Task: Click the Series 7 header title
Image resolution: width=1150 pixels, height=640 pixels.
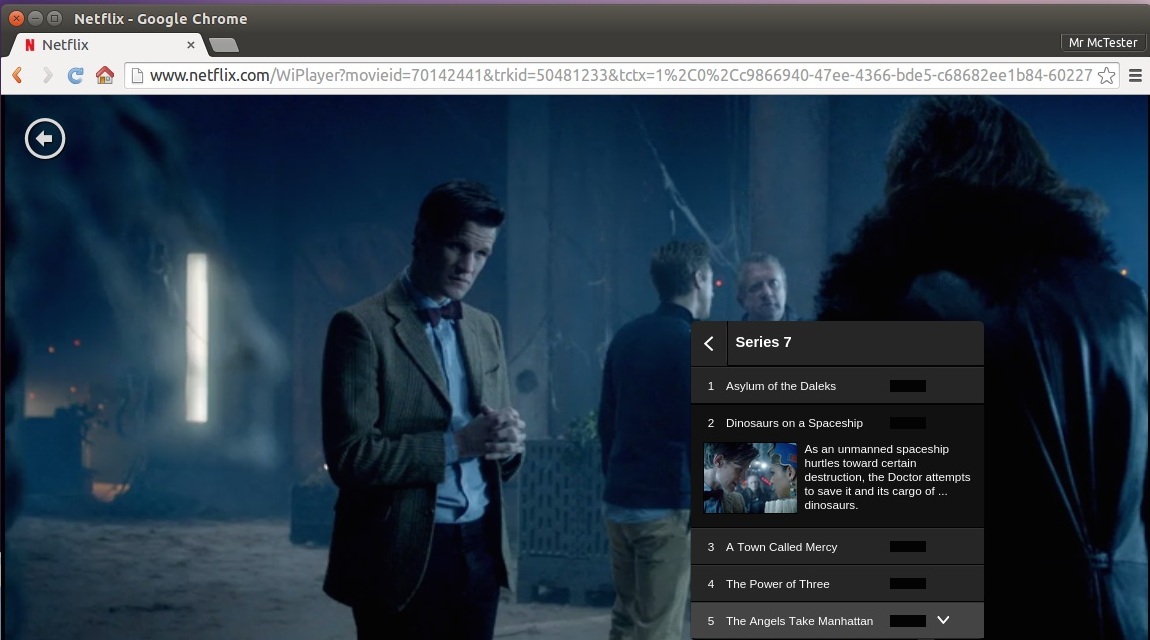Action: [x=763, y=342]
